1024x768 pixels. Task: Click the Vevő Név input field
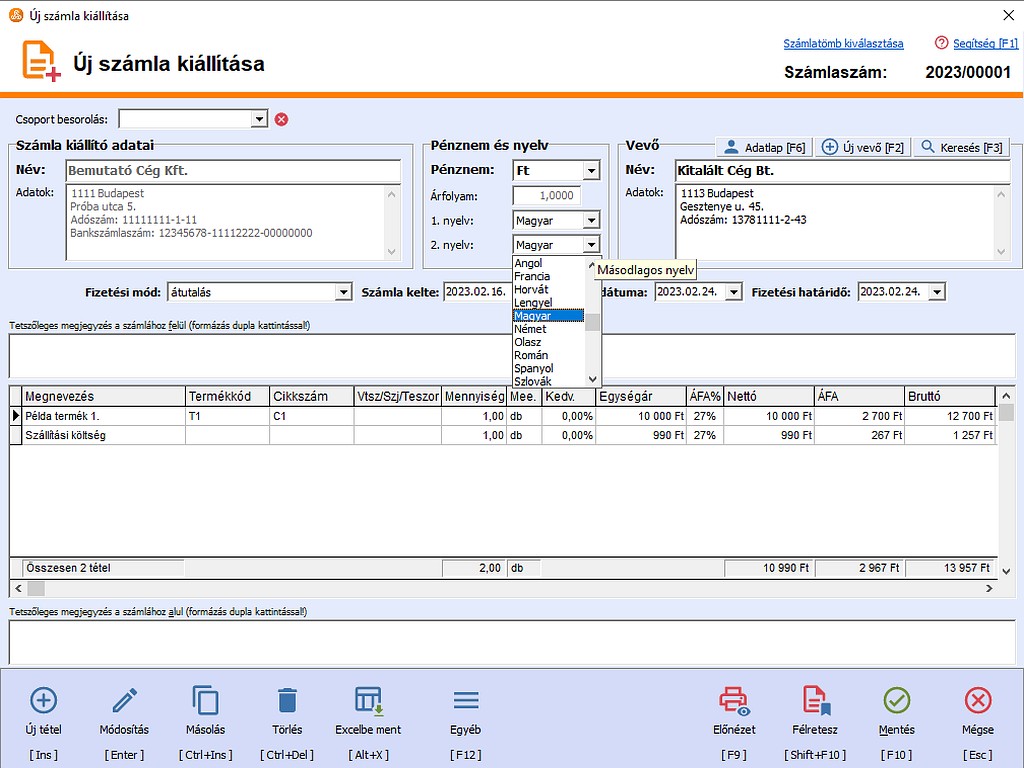click(842, 171)
